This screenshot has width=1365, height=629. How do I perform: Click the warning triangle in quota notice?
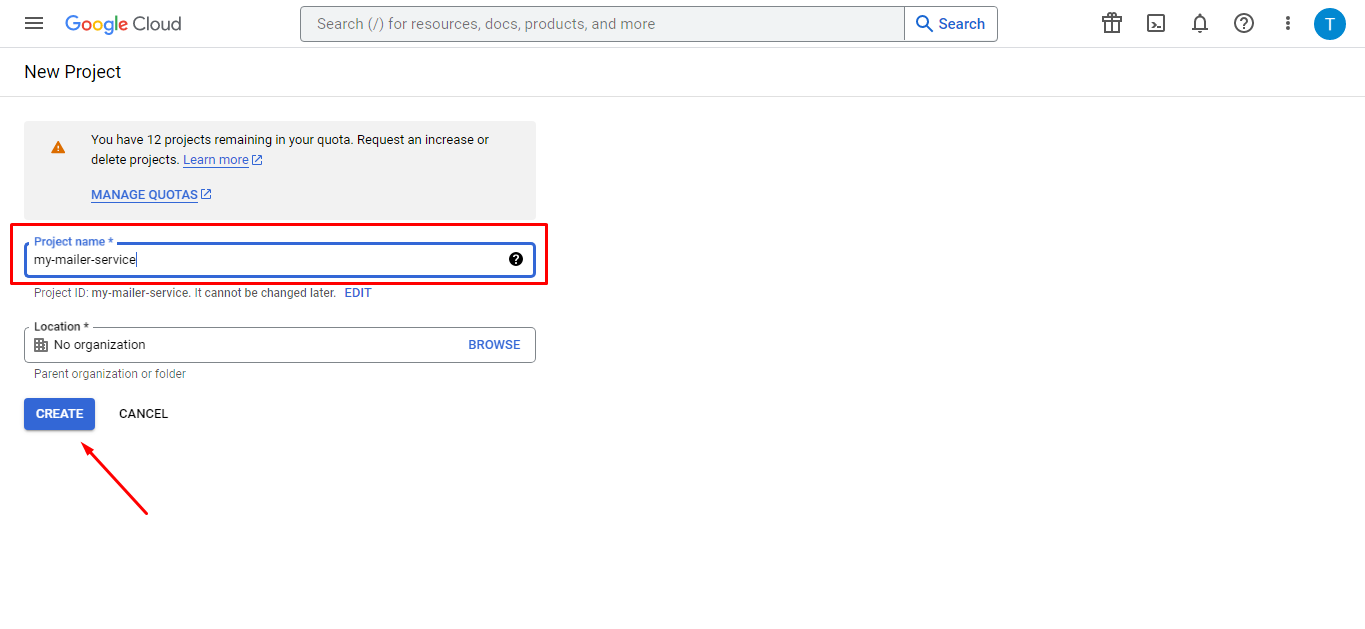pyautogui.click(x=57, y=146)
